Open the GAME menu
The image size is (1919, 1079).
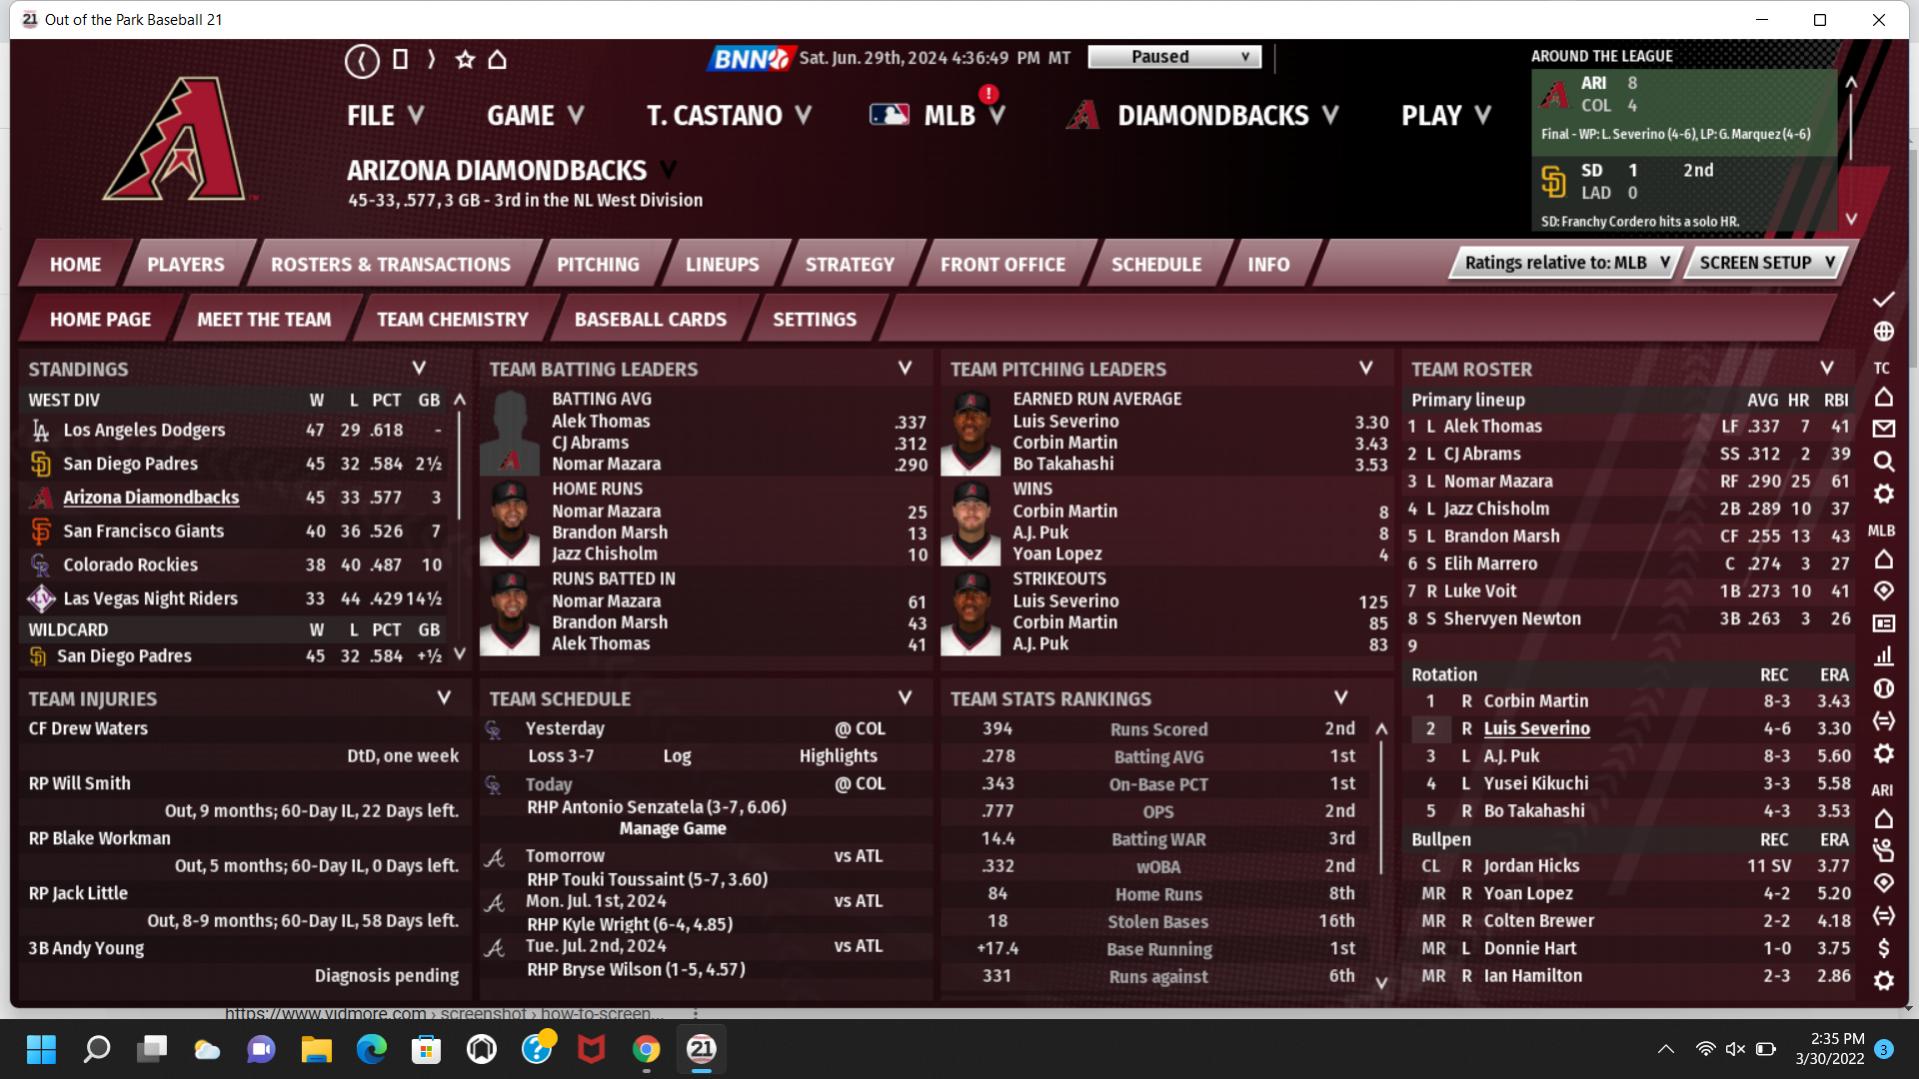535,115
